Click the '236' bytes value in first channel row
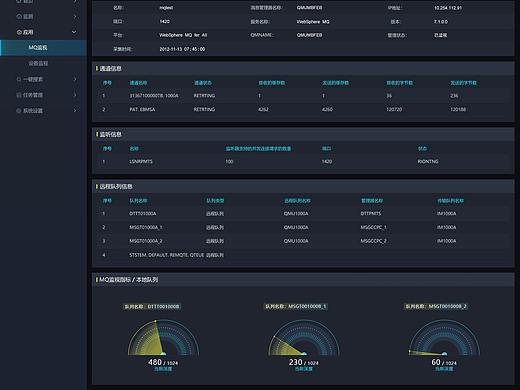This screenshot has width=520, height=390. (x=454, y=96)
